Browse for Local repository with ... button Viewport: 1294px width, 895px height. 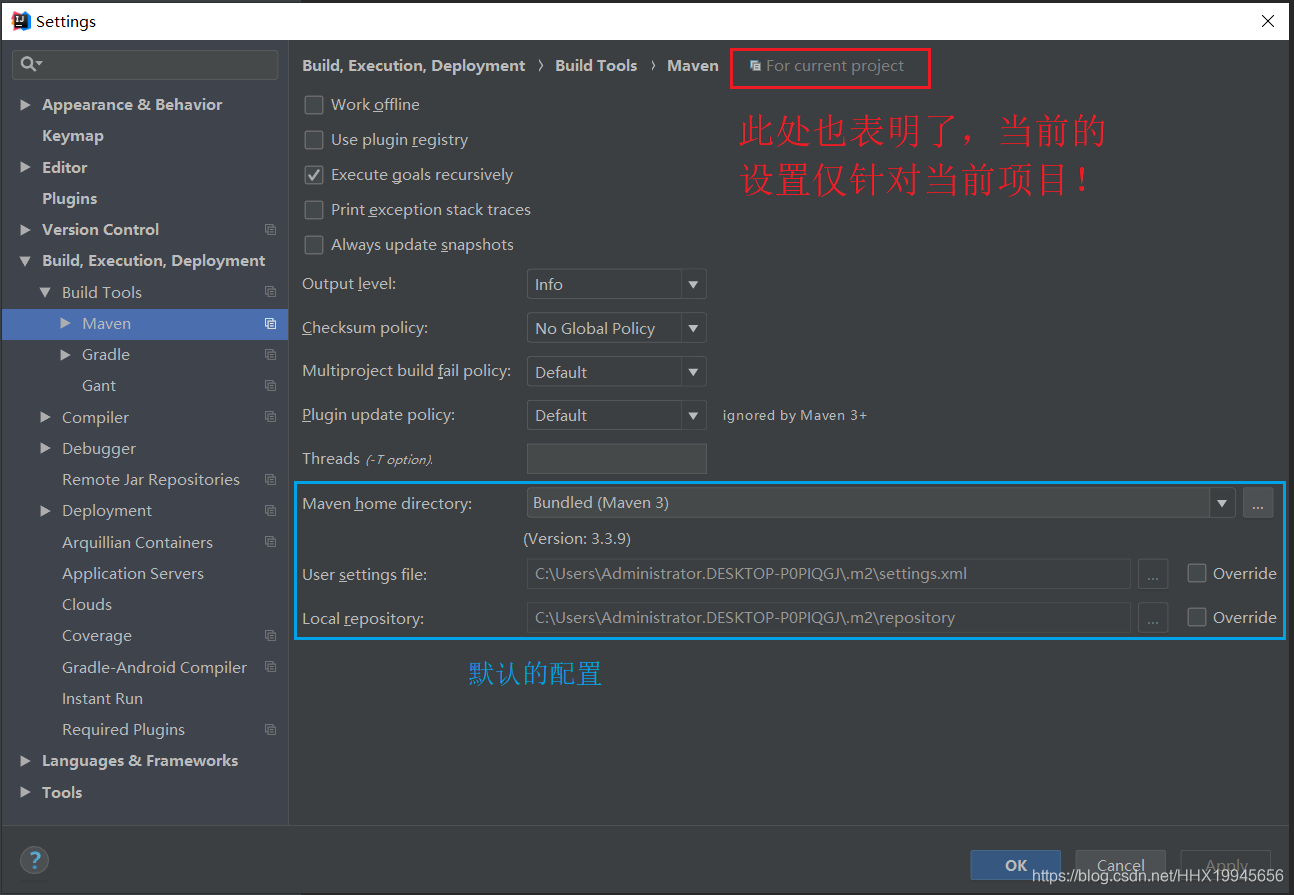point(1153,618)
